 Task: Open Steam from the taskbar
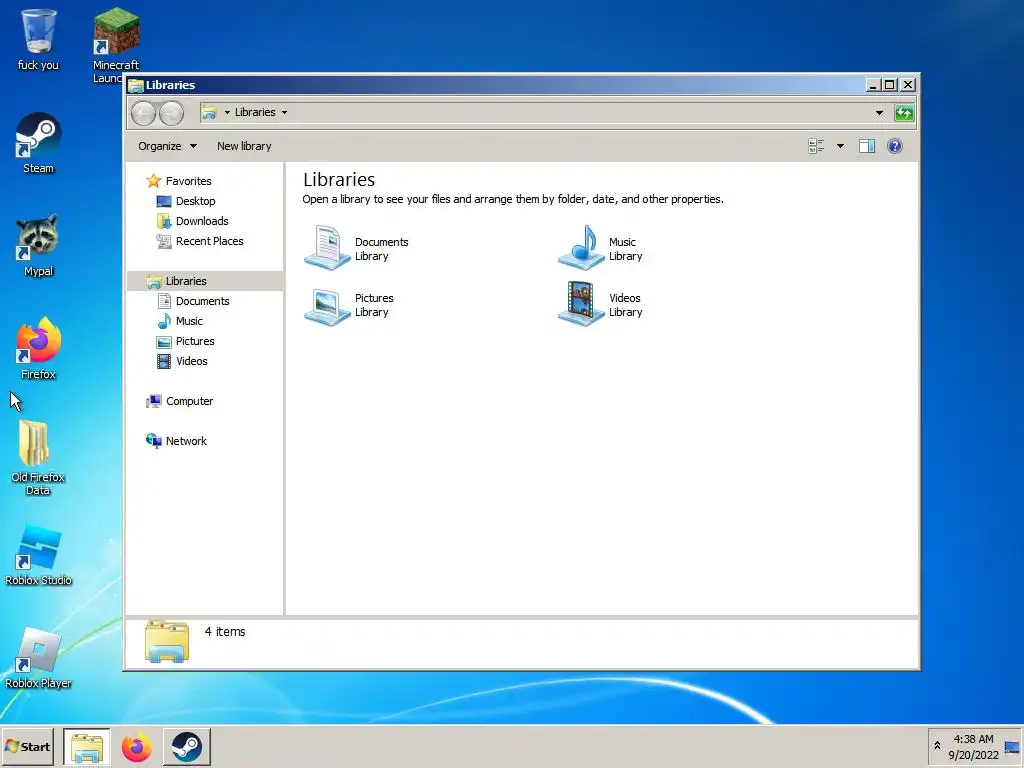187,747
